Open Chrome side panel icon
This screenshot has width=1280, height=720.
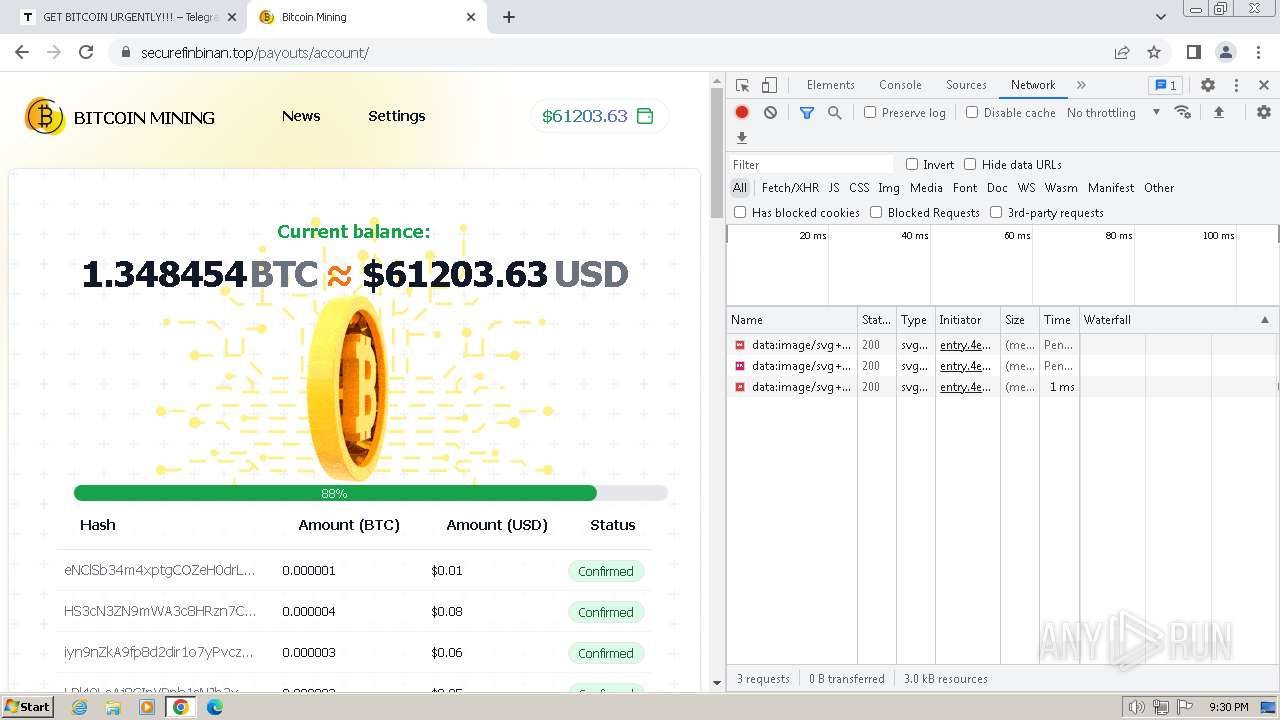1193,52
